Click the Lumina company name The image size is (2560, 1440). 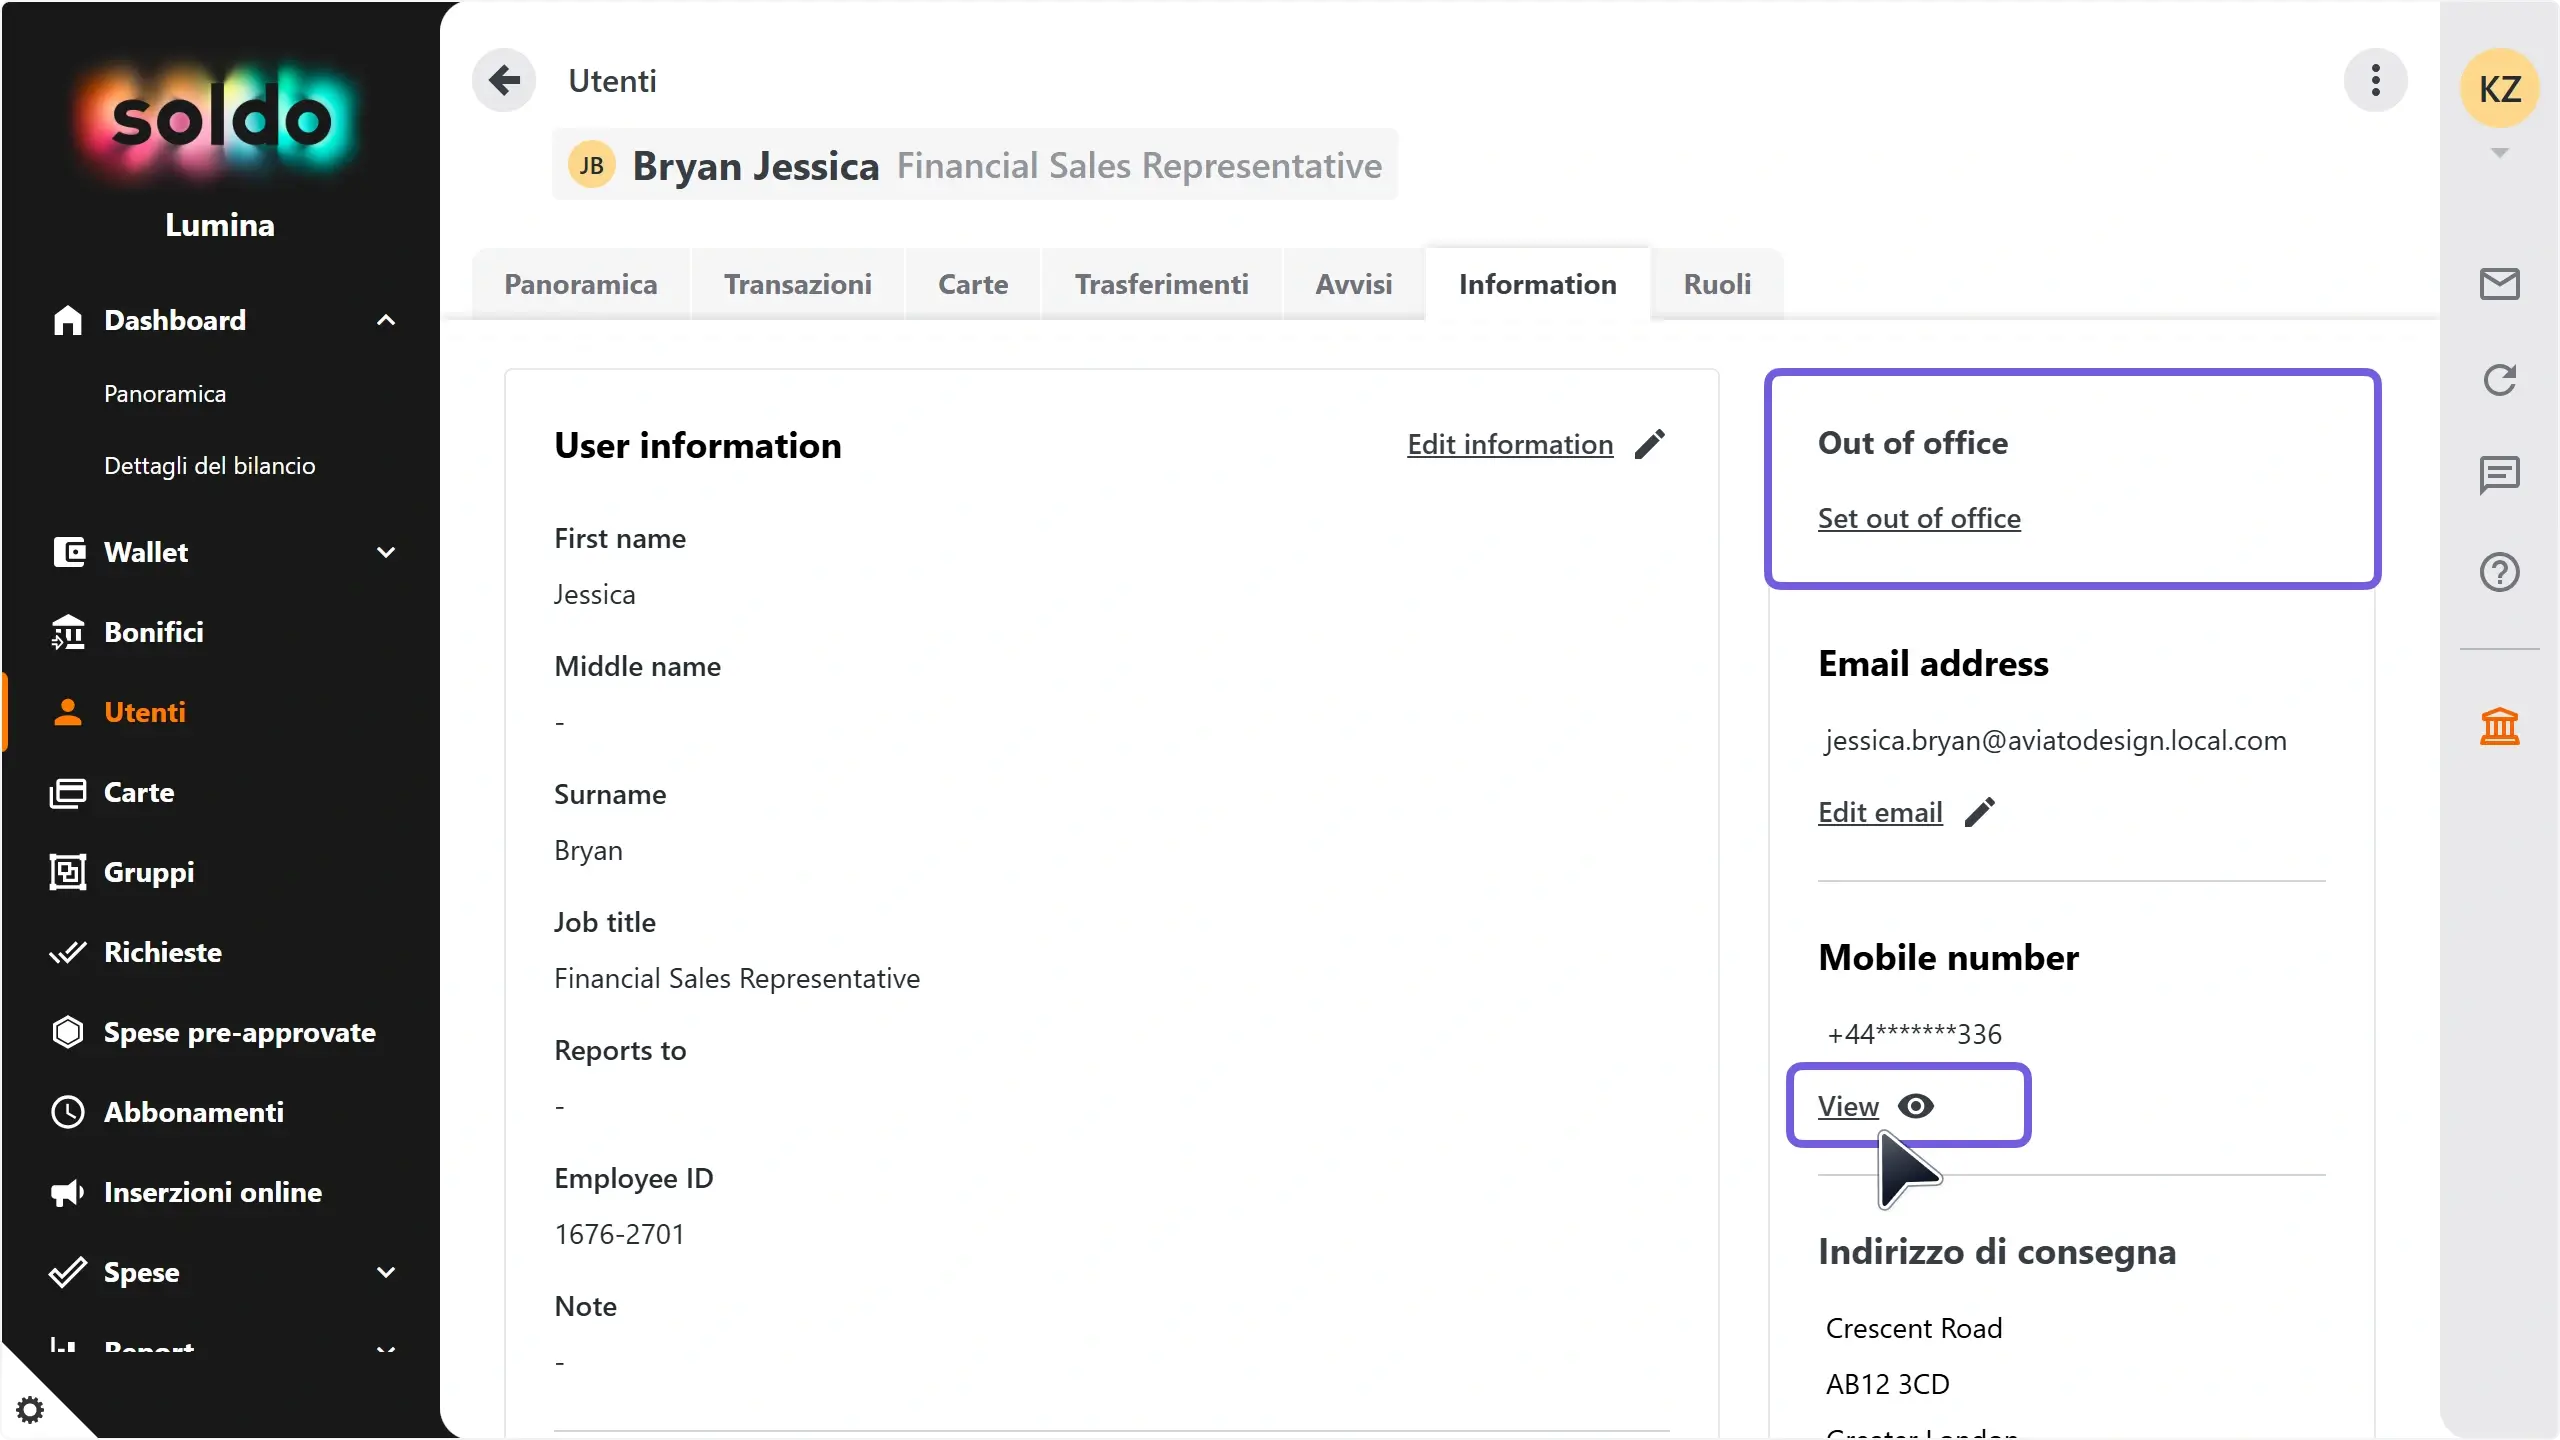pyautogui.click(x=220, y=225)
